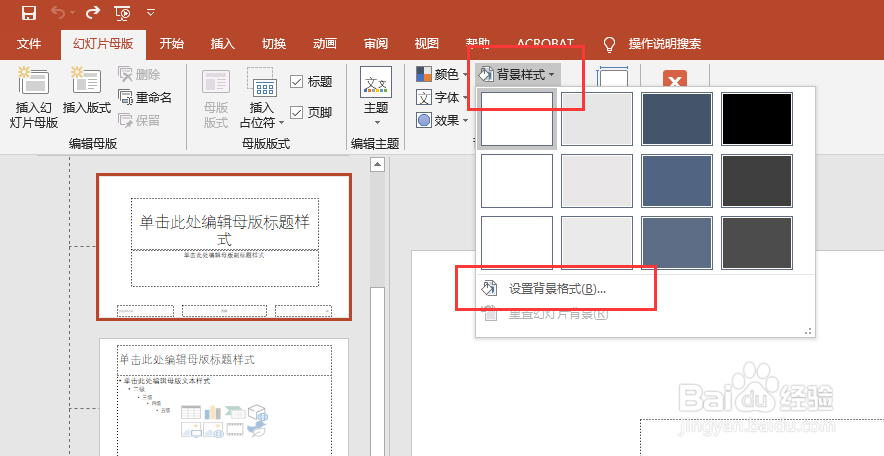Click the 保留 button
The height and width of the screenshot is (456, 884).
(139, 121)
